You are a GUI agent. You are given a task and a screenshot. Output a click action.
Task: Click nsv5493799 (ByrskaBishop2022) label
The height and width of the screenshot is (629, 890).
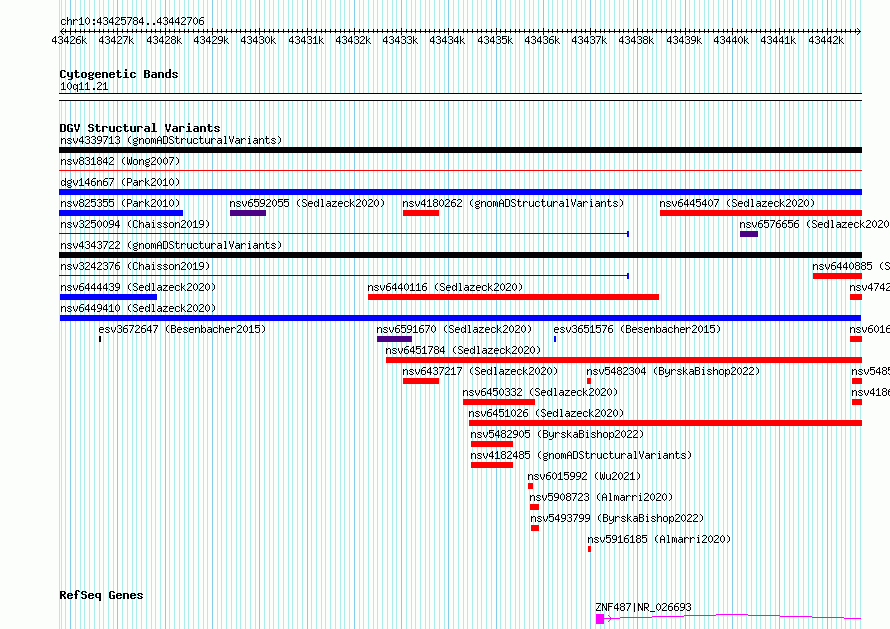pyautogui.click(x=617, y=518)
